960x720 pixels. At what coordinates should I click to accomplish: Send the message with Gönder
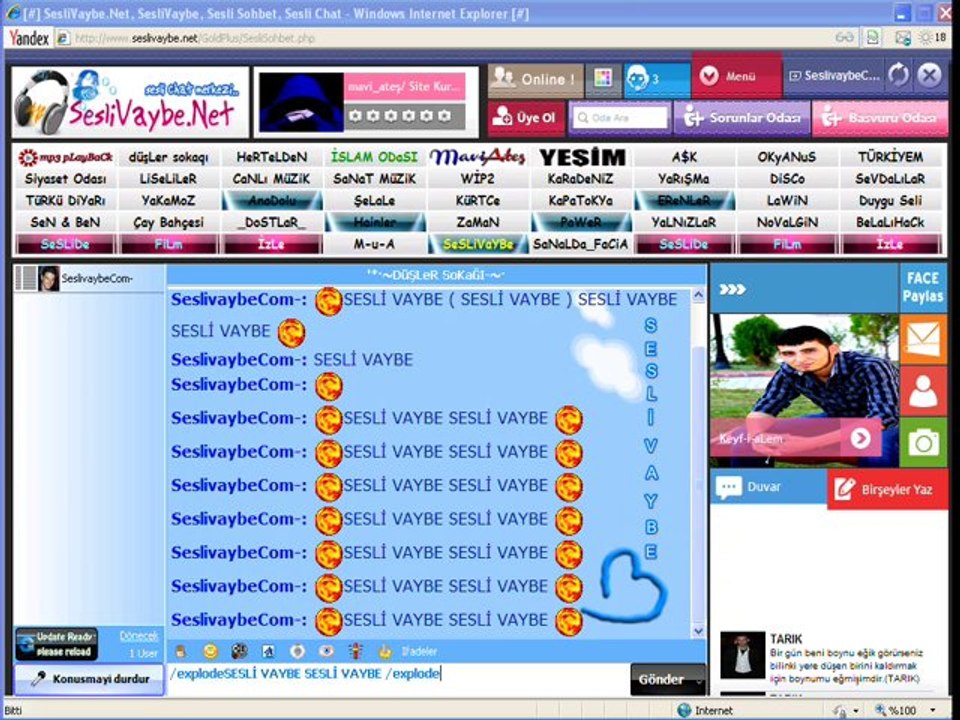coord(667,680)
